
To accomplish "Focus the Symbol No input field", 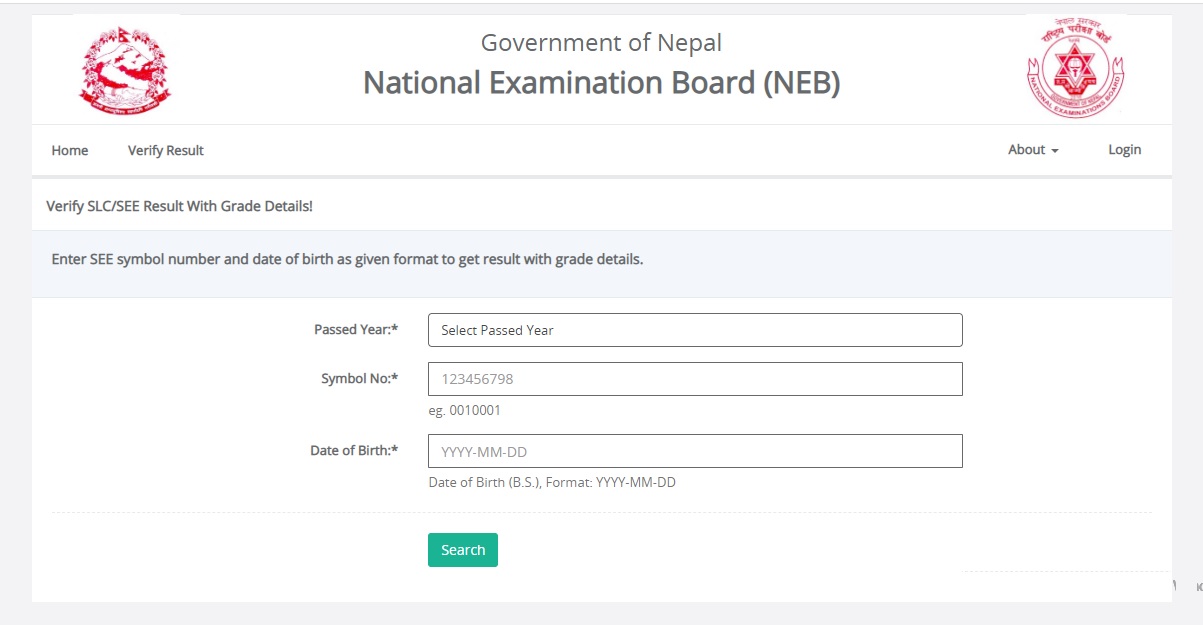I will tap(695, 379).
